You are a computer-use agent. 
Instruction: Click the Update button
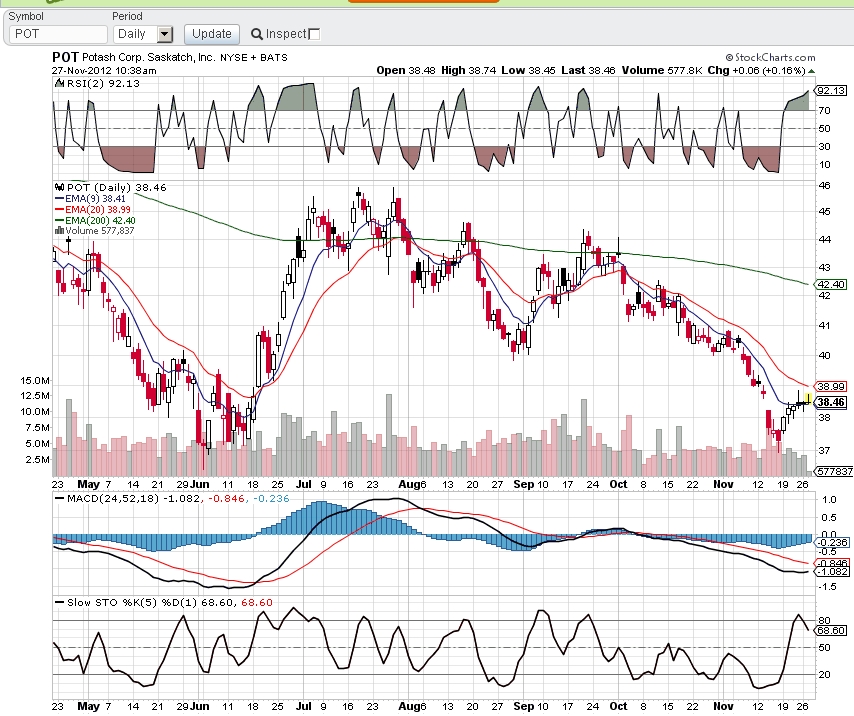(x=212, y=34)
